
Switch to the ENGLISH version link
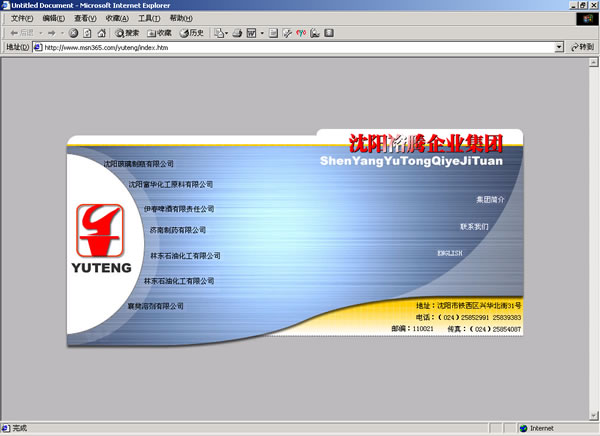click(450, 253)
